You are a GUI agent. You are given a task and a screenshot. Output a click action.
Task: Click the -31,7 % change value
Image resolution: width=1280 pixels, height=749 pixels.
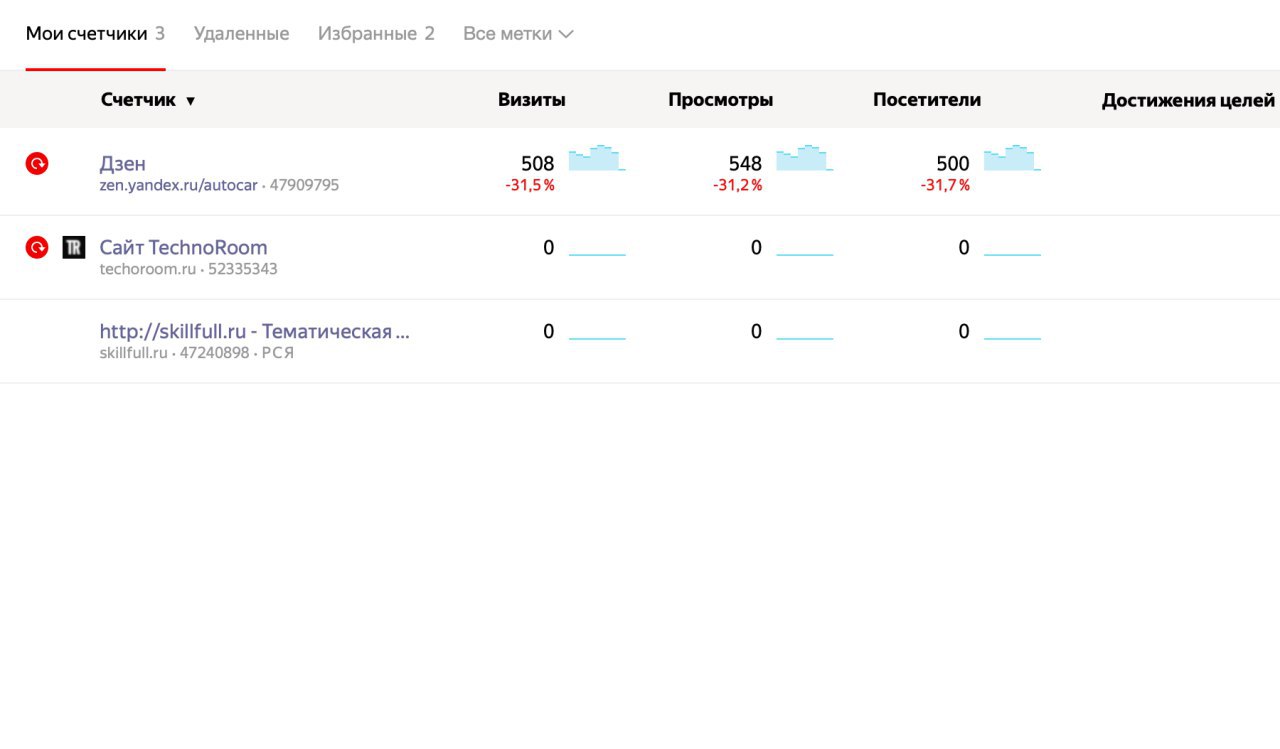945,186
